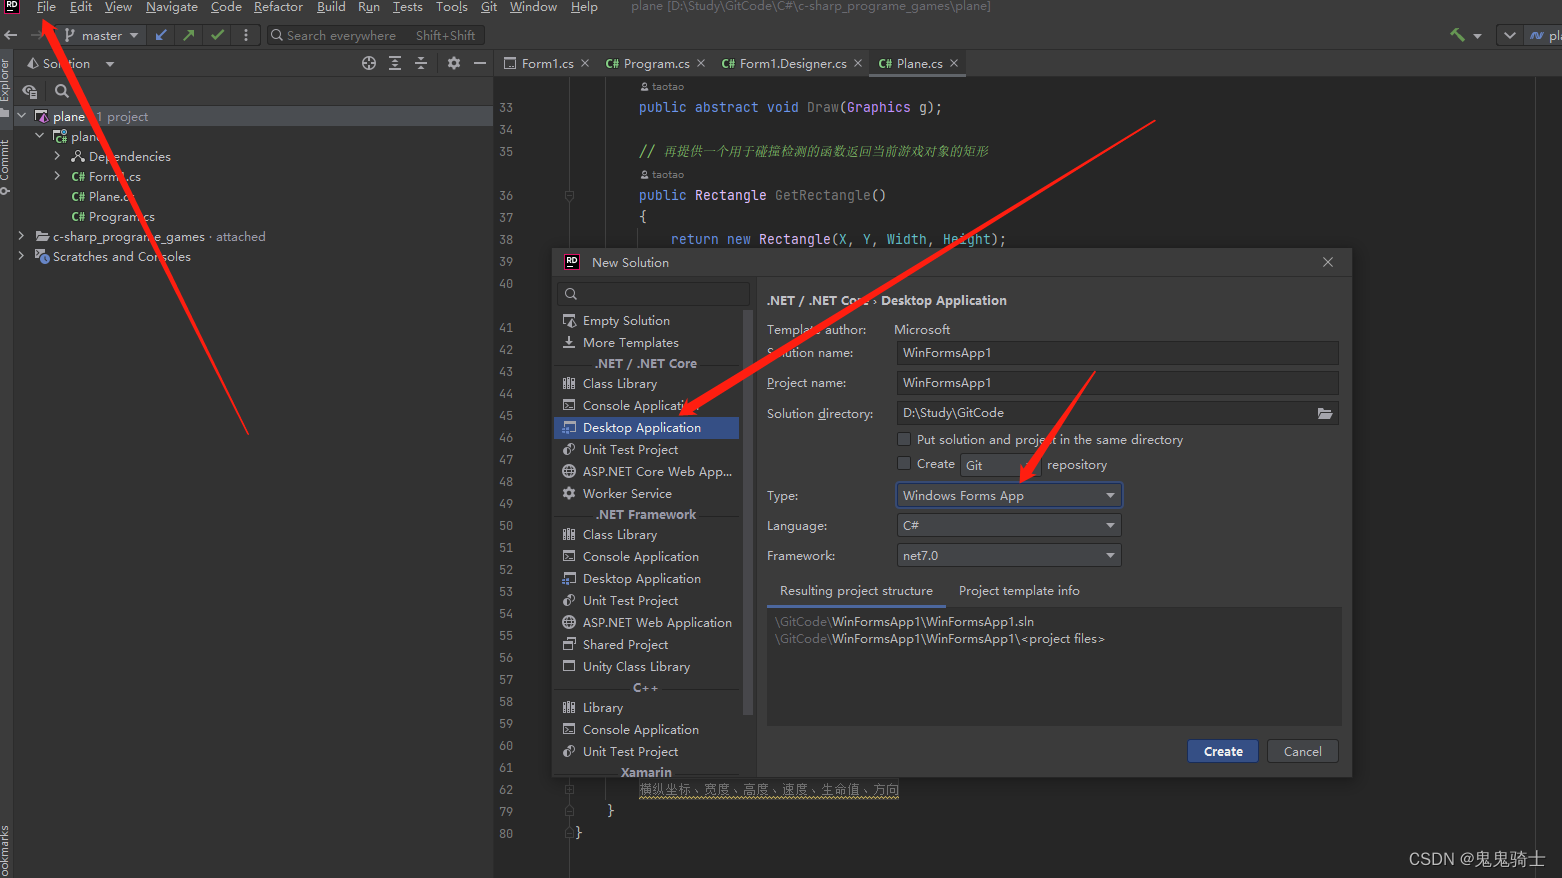Open the Edit menu

(81, 7)
